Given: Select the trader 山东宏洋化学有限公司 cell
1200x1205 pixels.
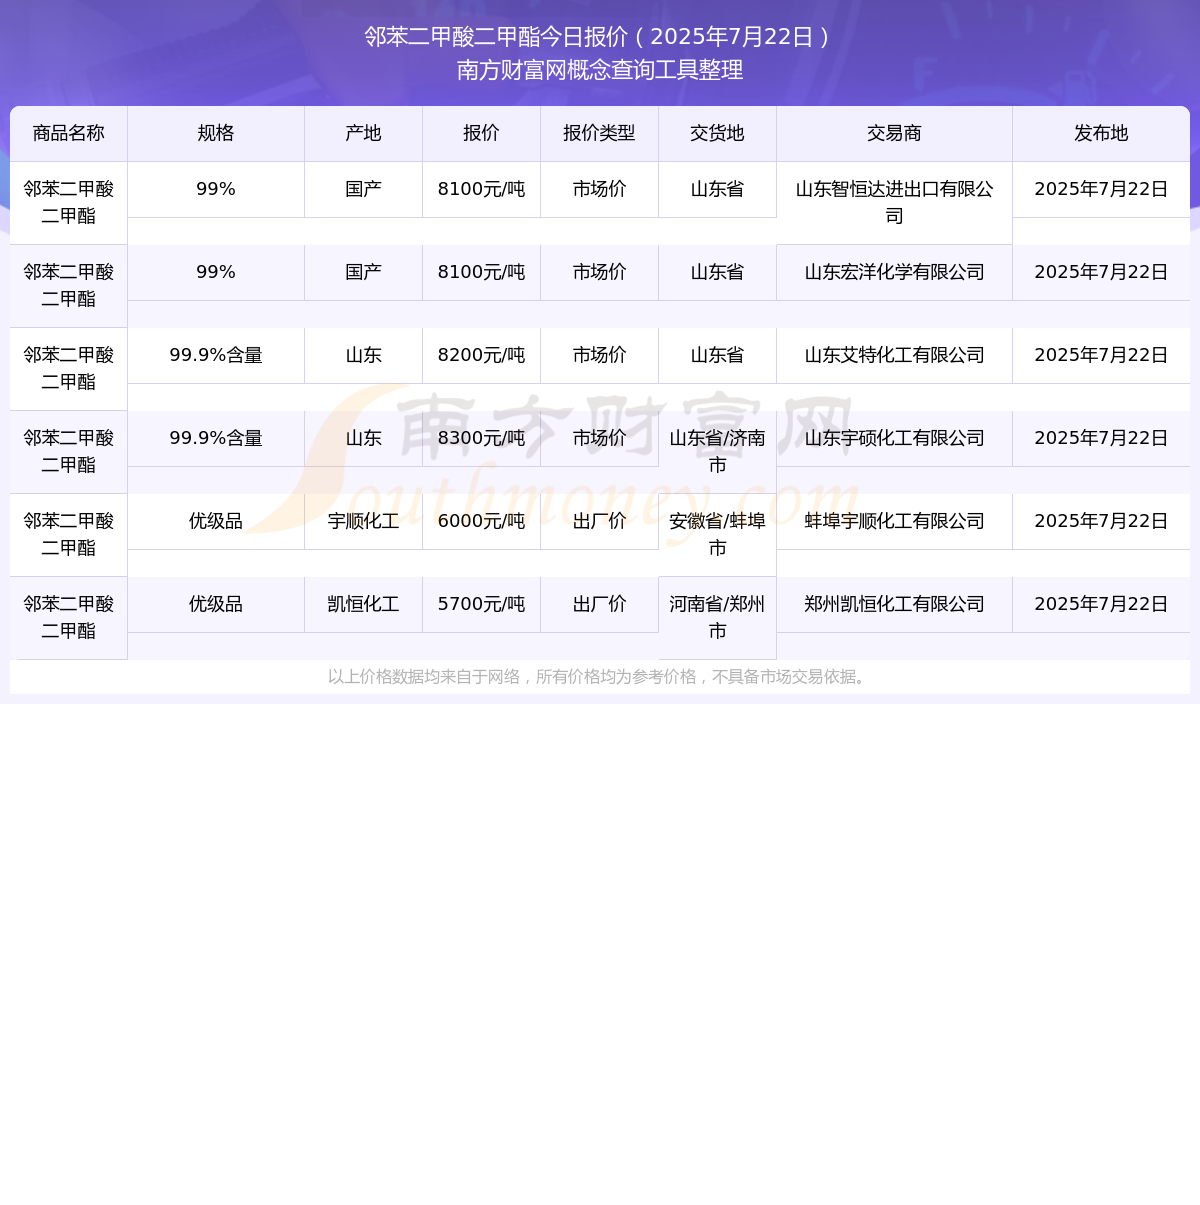Looking at the screenshot, I should [895, 273].
